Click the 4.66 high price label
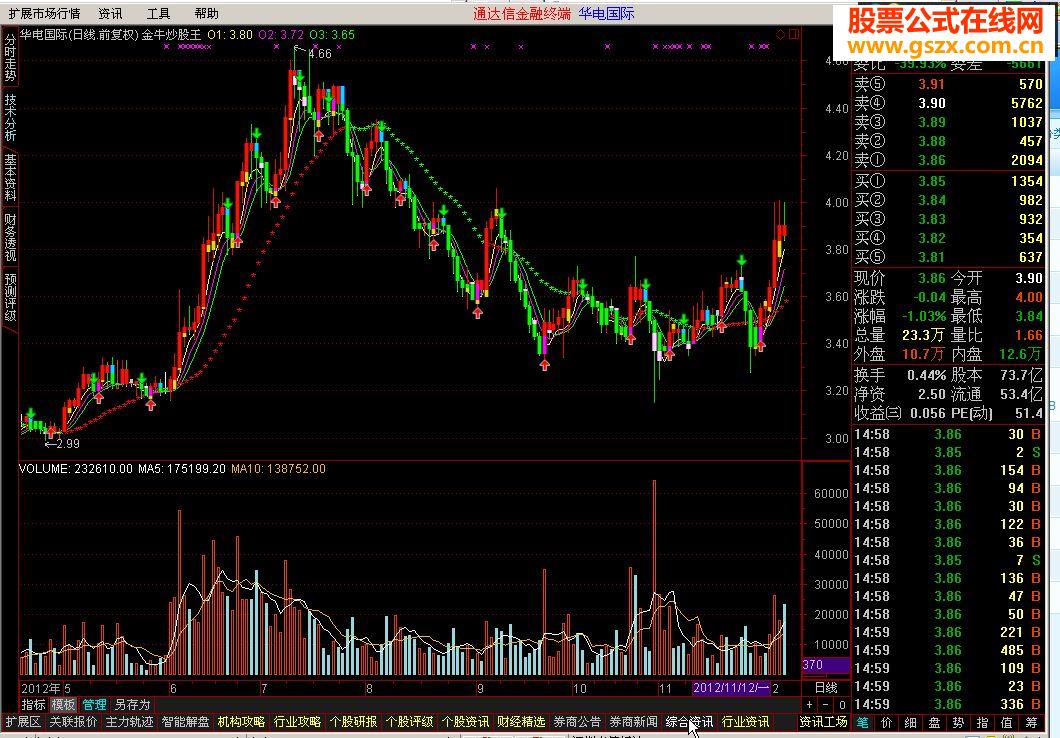Image resolution: width=1060 pixels, height=738 pixels. coord(320,54)
